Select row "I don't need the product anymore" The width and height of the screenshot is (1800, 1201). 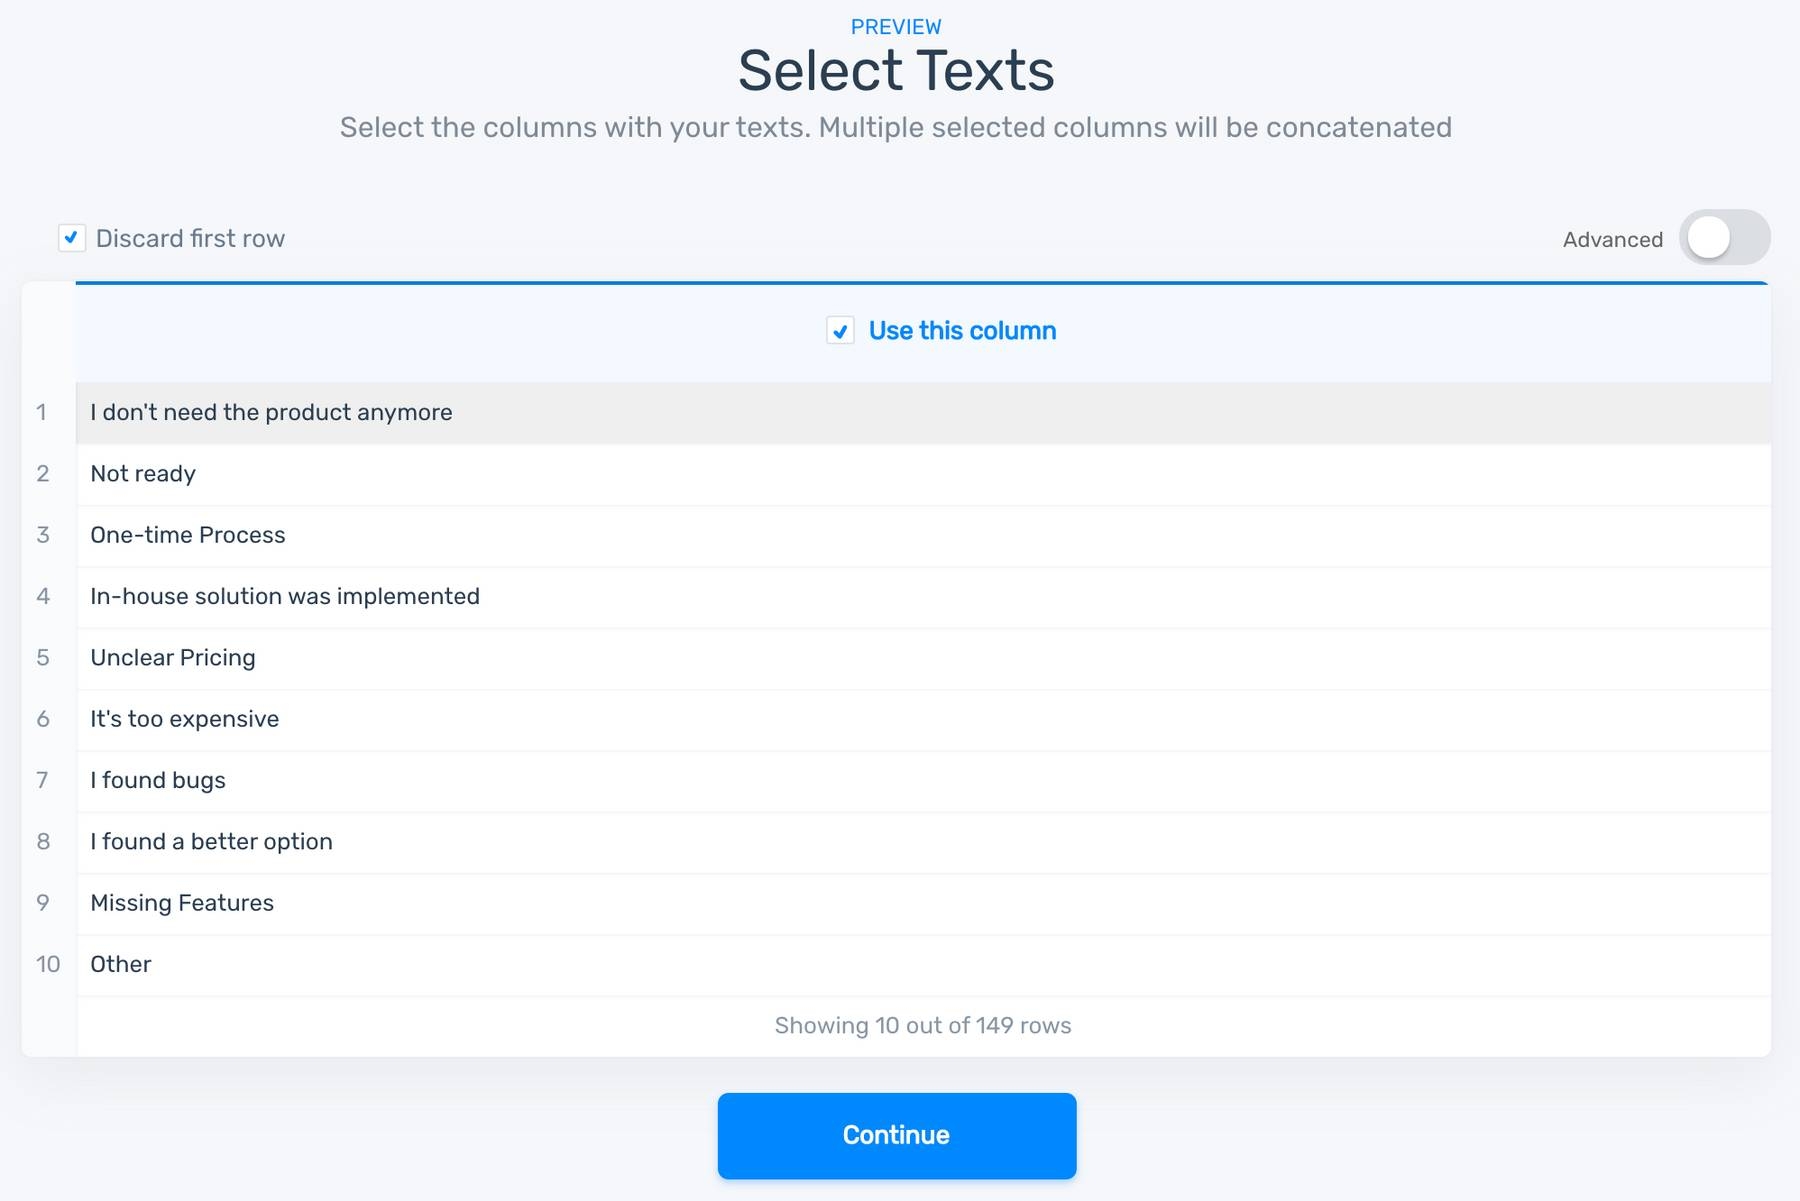pyautogui.click(x=271, y=412)
